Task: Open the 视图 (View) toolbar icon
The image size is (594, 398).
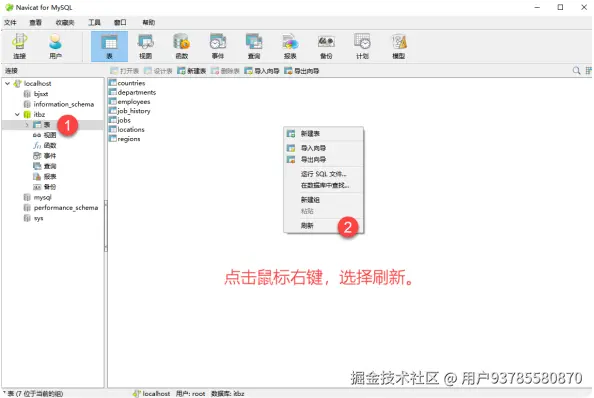Action: (145, 46)
